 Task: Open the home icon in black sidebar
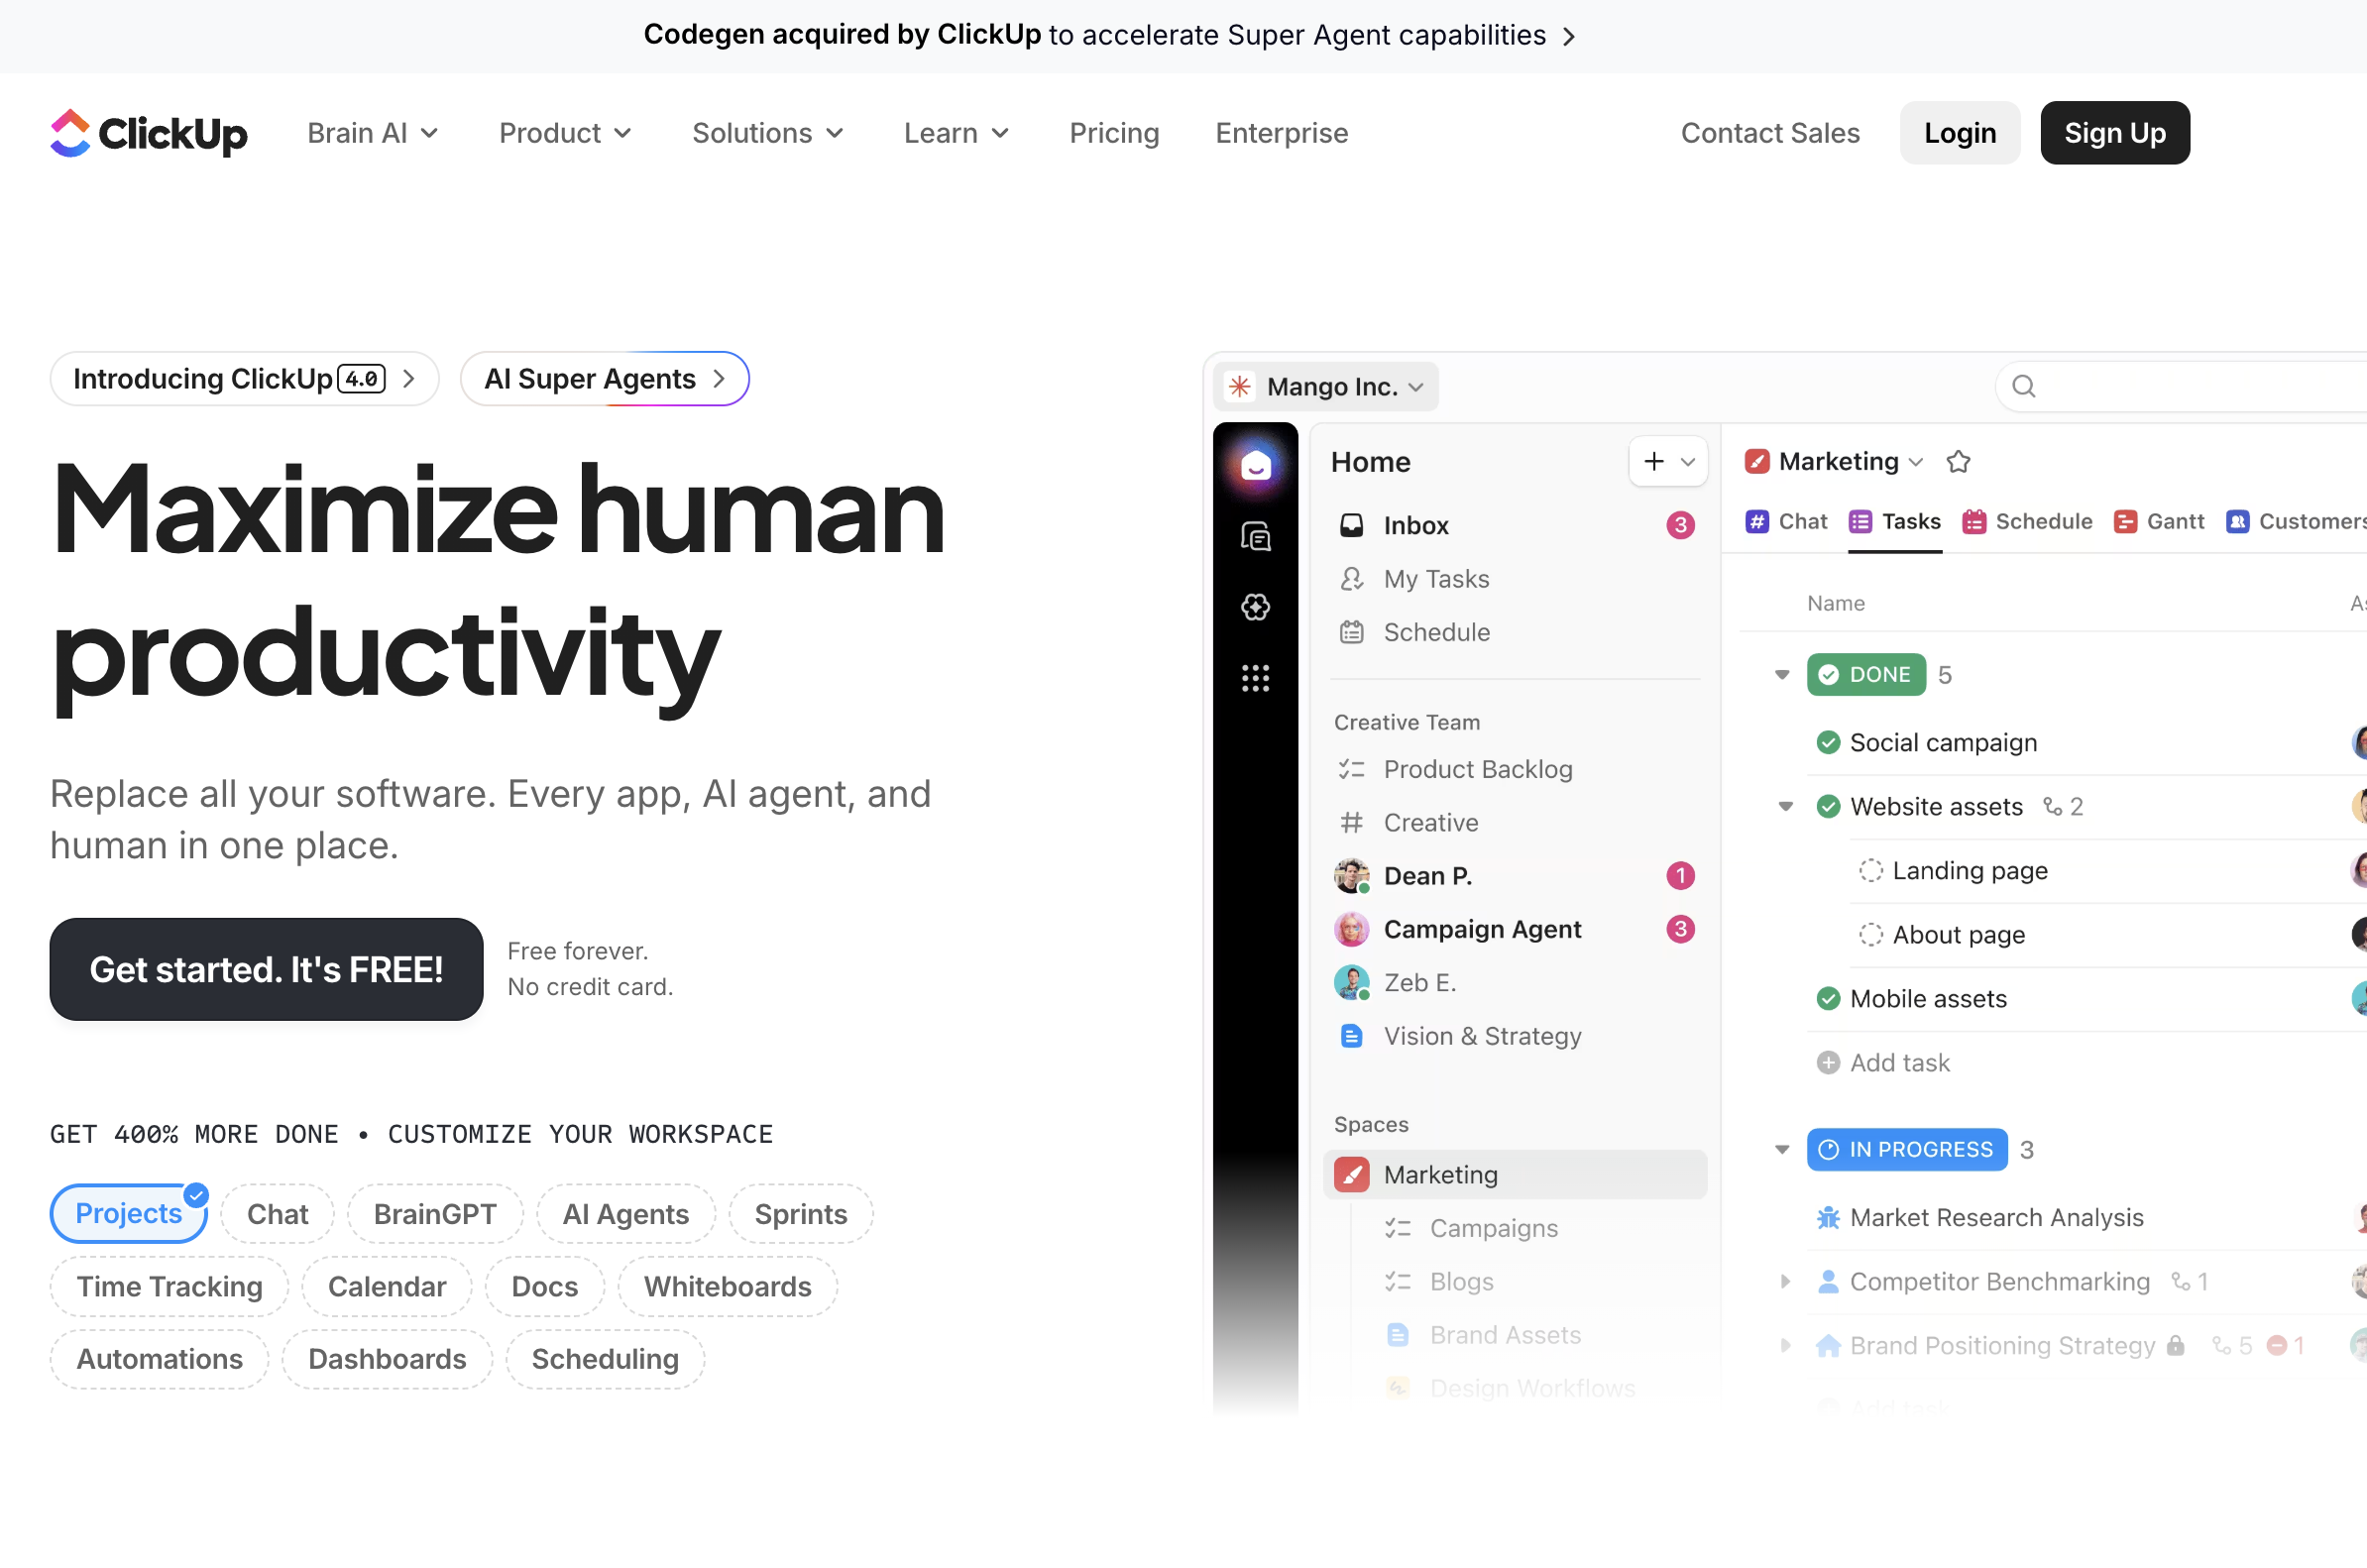[x=1255, y=465]
